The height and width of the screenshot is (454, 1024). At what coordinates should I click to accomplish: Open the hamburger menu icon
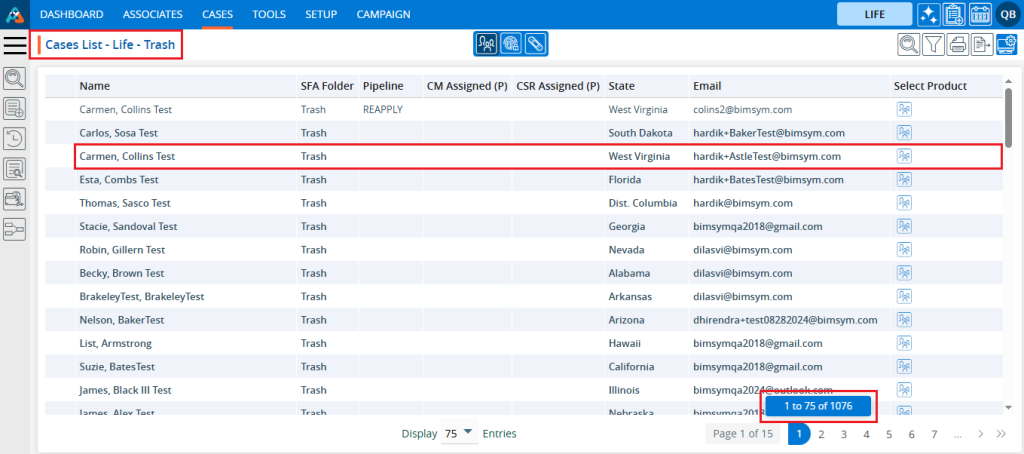coord(15,45)
